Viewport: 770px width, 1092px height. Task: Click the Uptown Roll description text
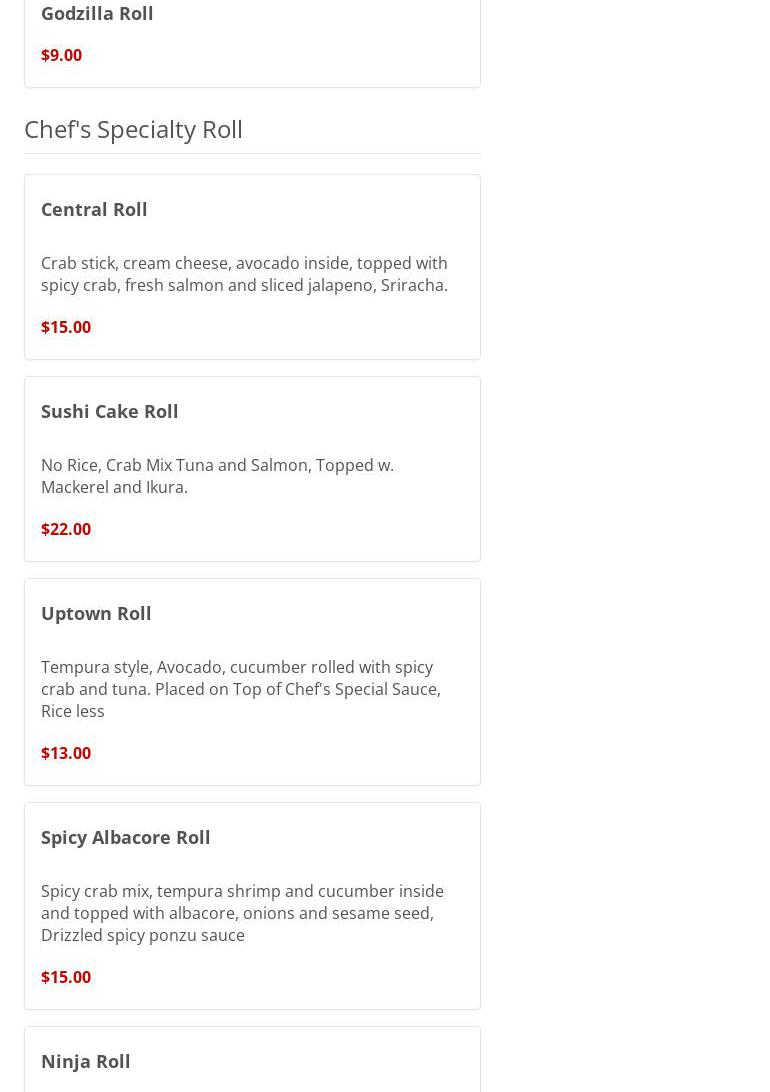click(x=241, y=689)
